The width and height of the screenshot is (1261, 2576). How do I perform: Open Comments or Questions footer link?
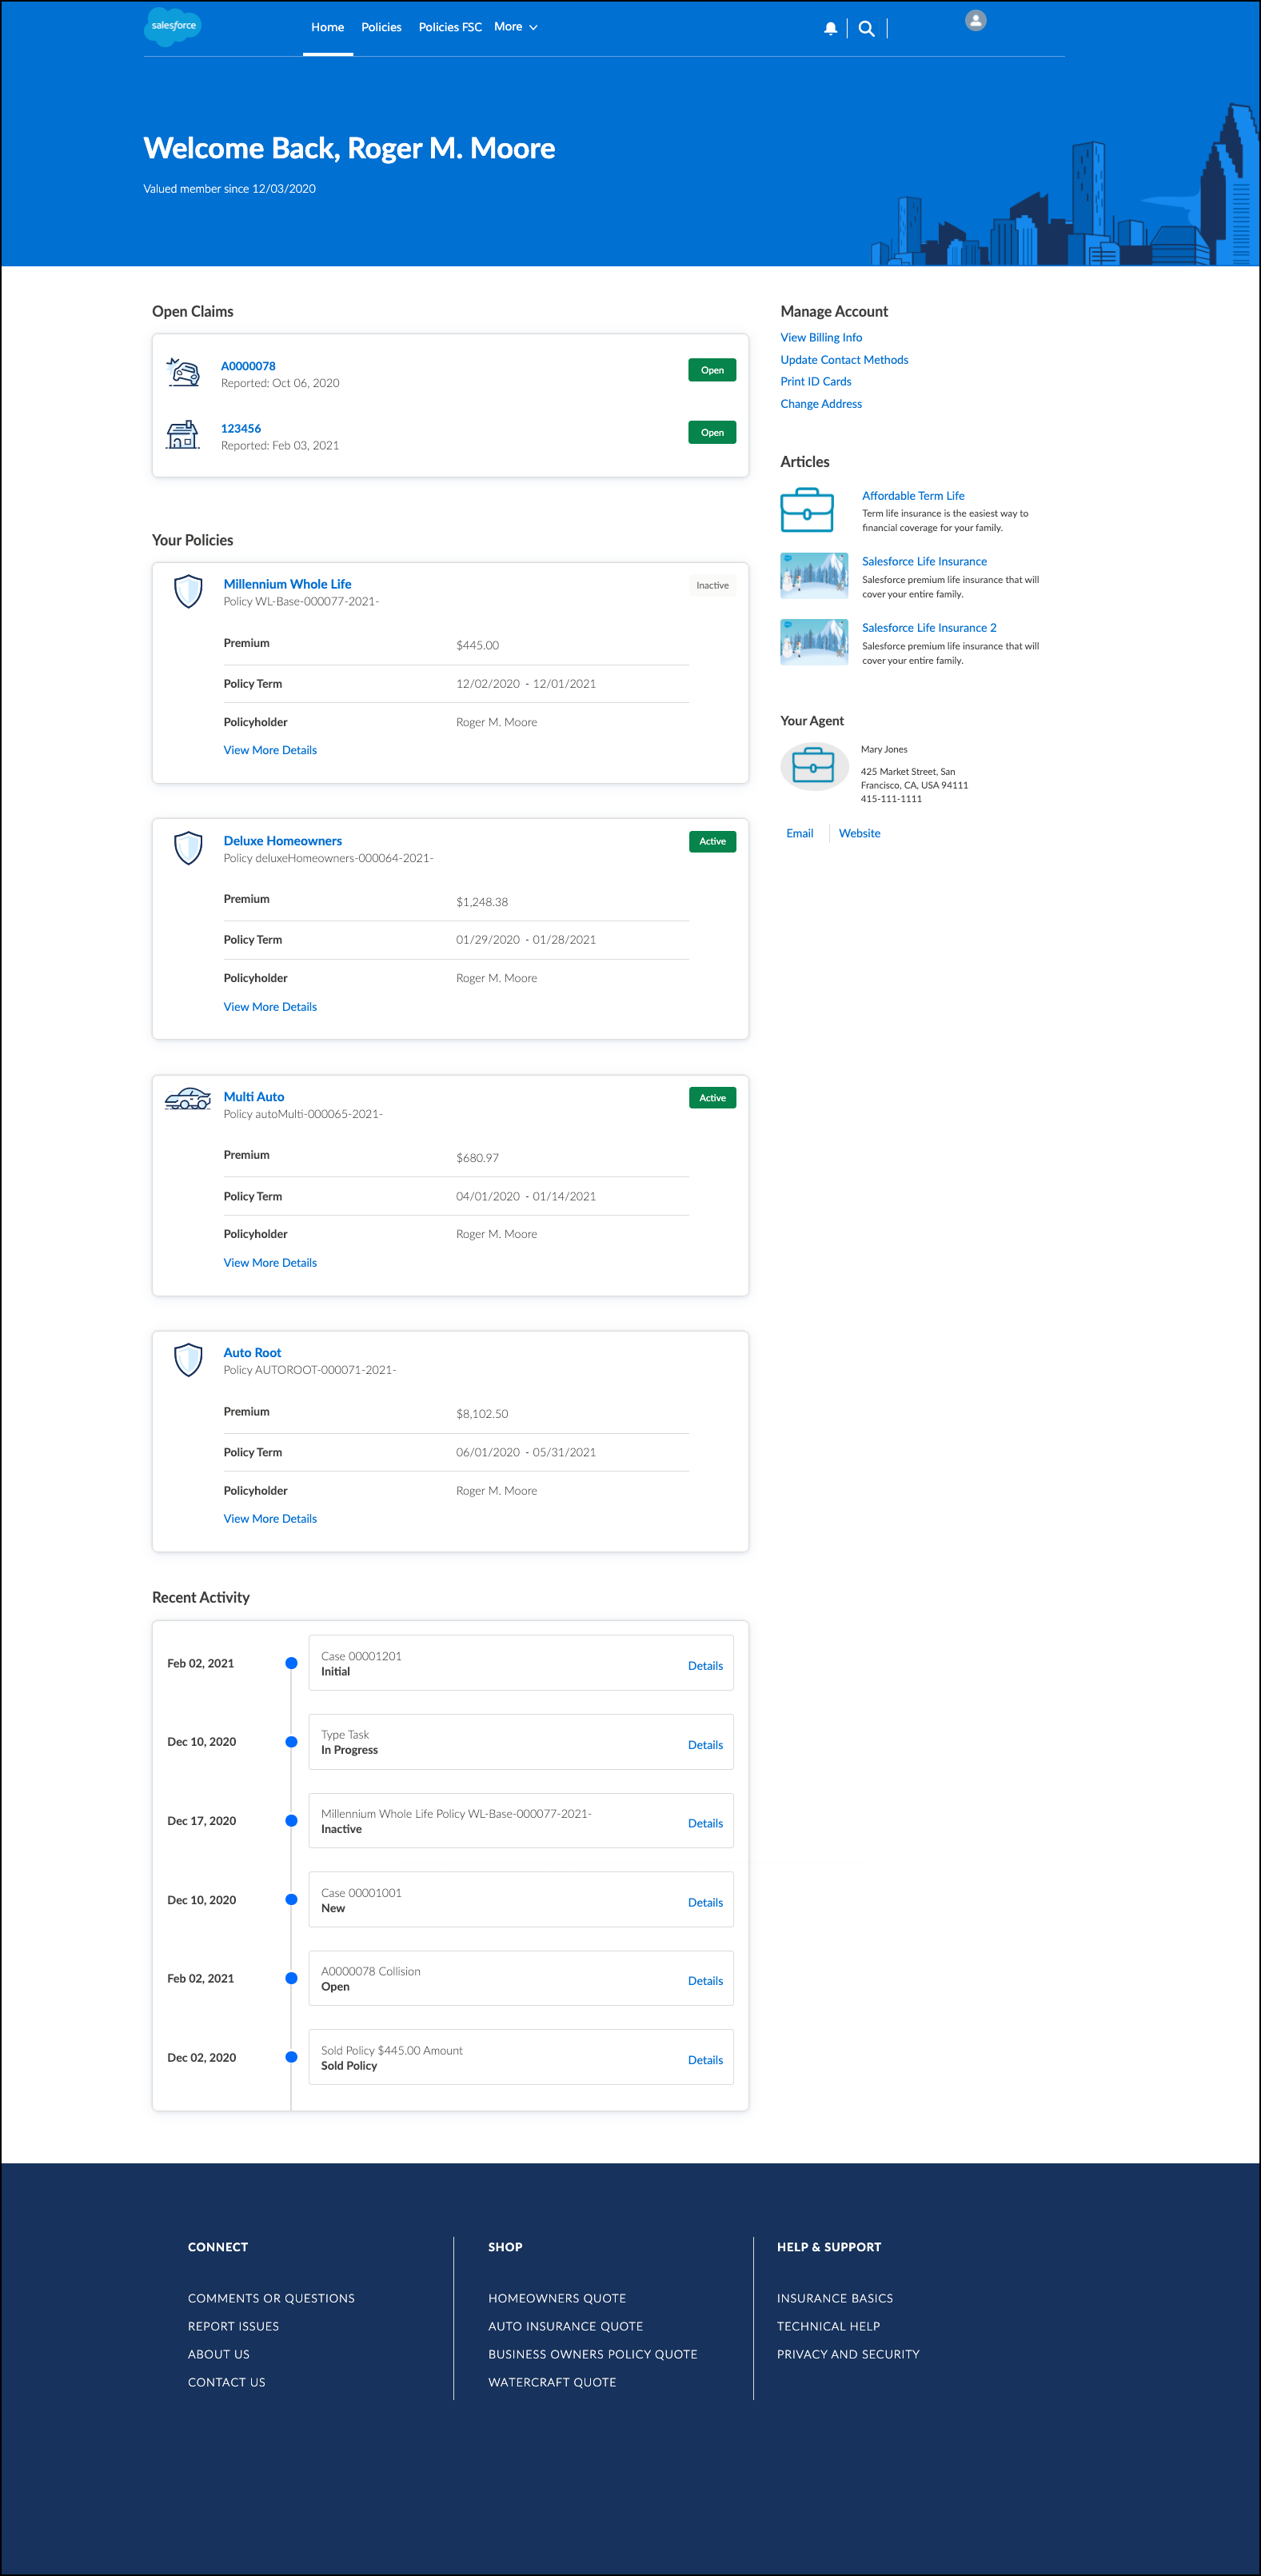(x=271, y=2298)
